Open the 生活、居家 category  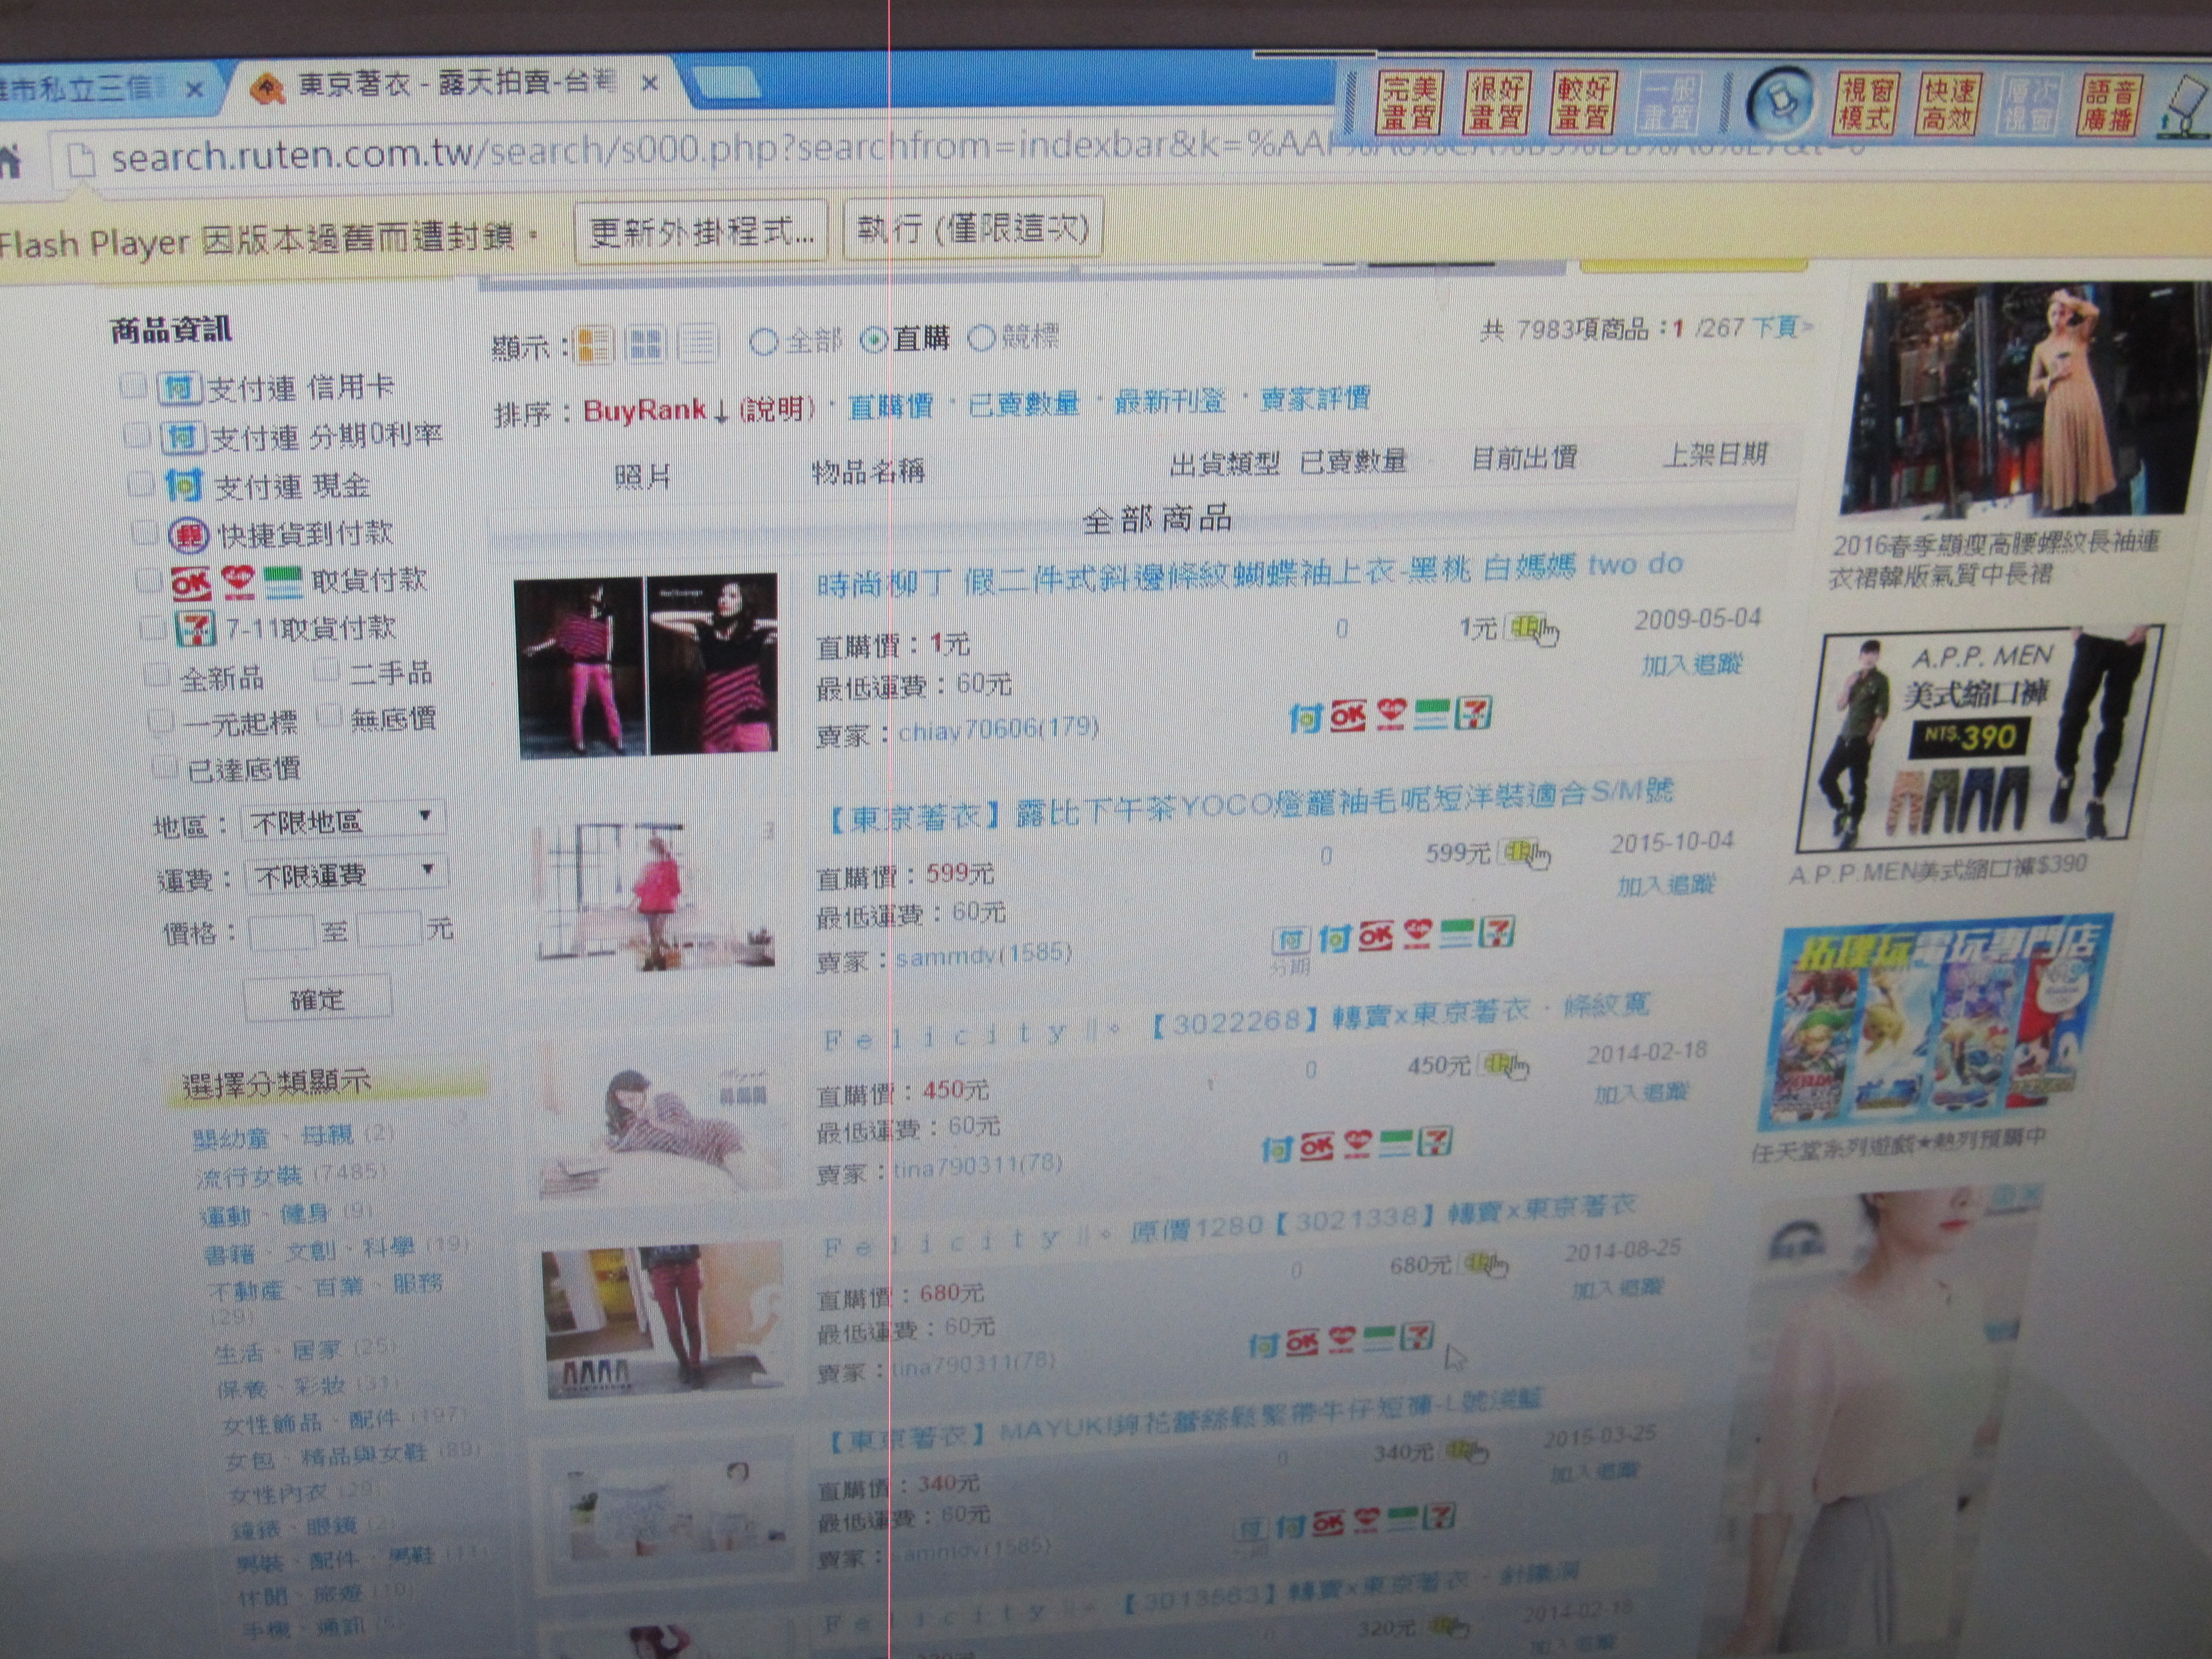pyautogui.click(x=279, y=1351)
